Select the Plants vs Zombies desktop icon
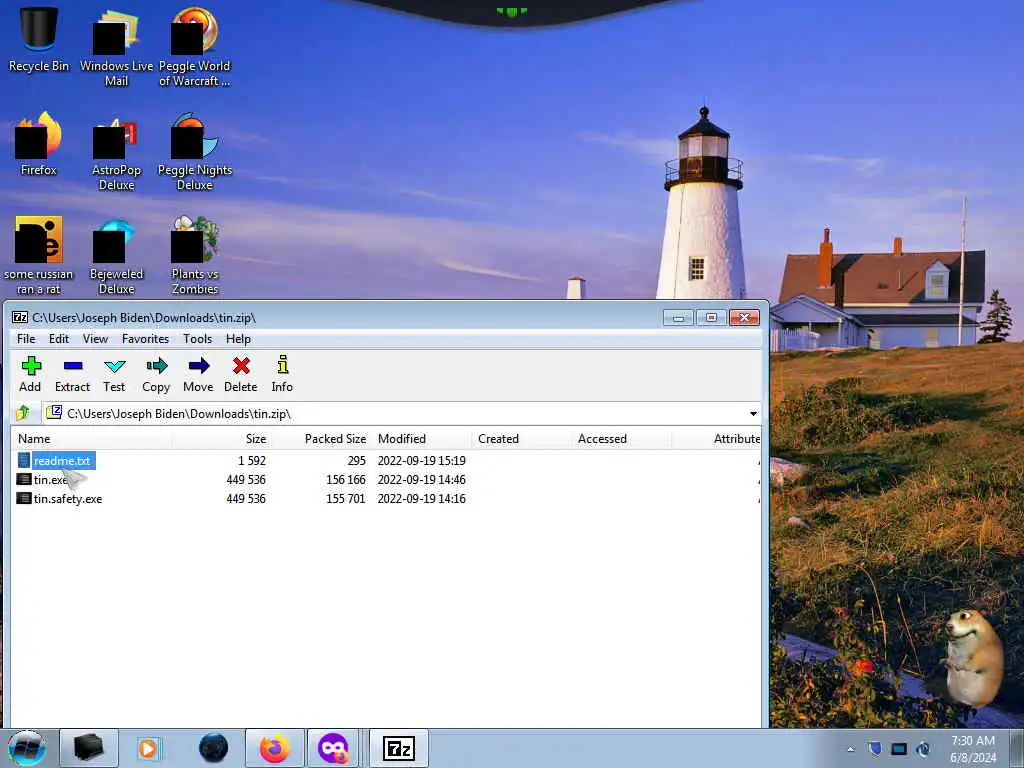The height and width of the screenshot is (768, 1024). (x=195, y=255)
